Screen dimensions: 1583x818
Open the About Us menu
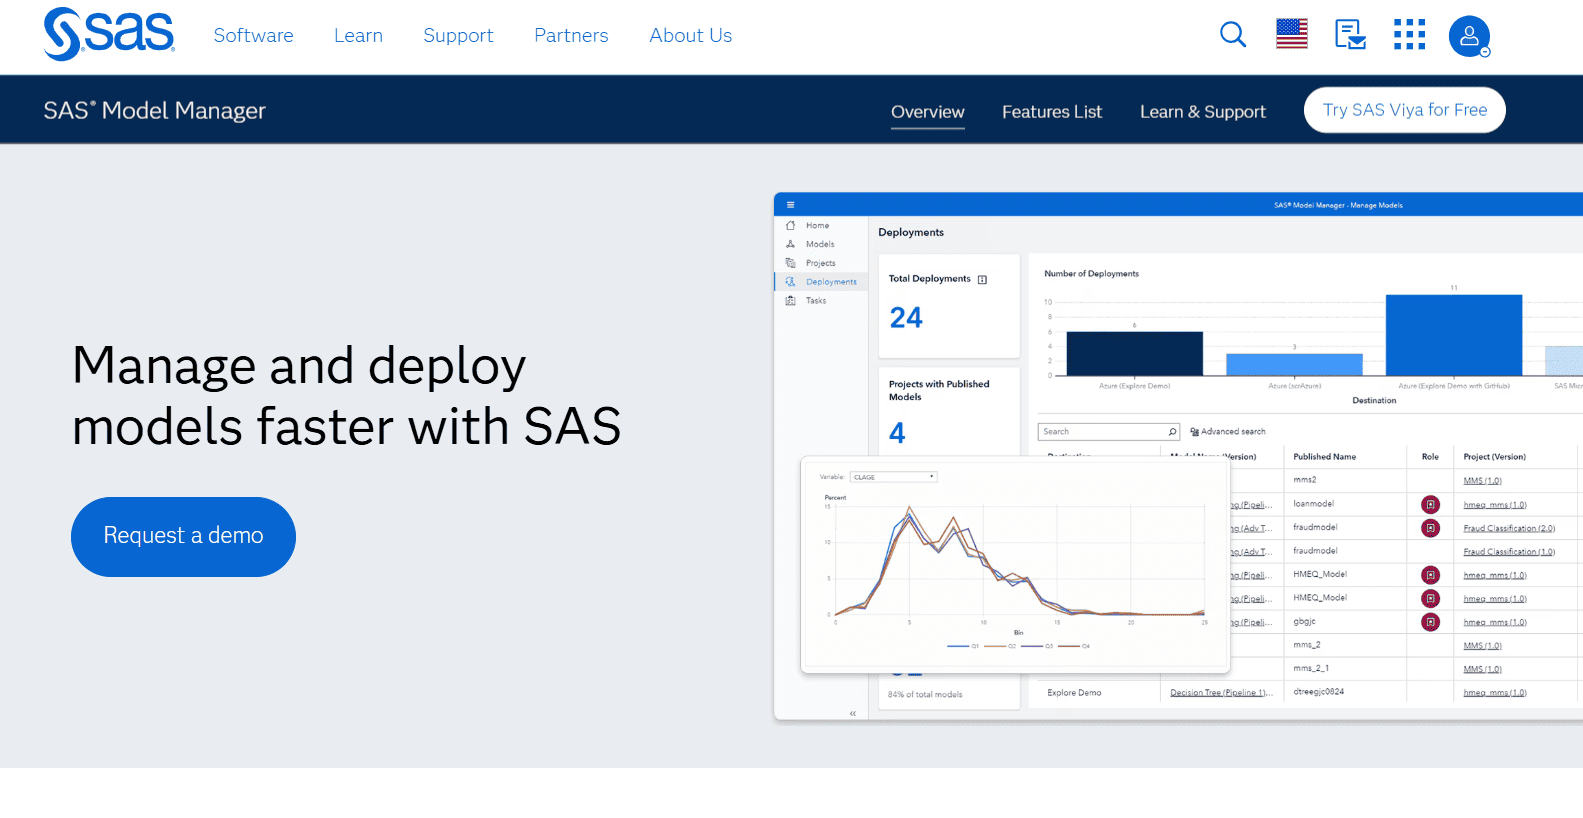pos(690,35)
